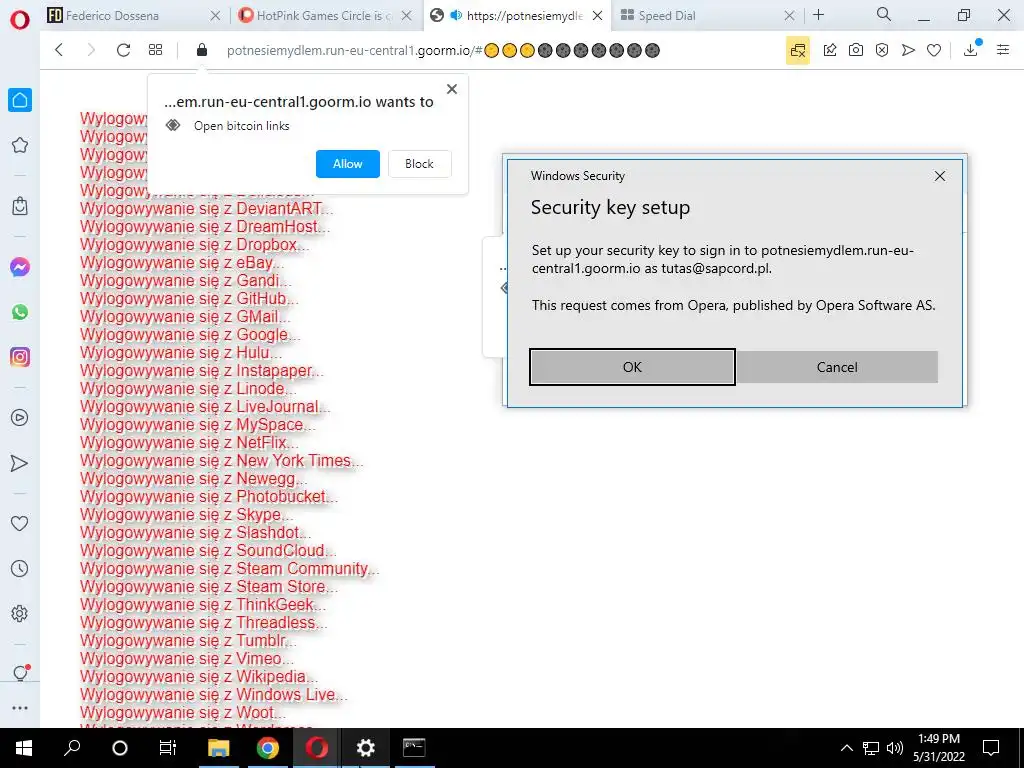Click the address bar URL
Viewport: 1024px width, 768px height.
click(443, 50)
